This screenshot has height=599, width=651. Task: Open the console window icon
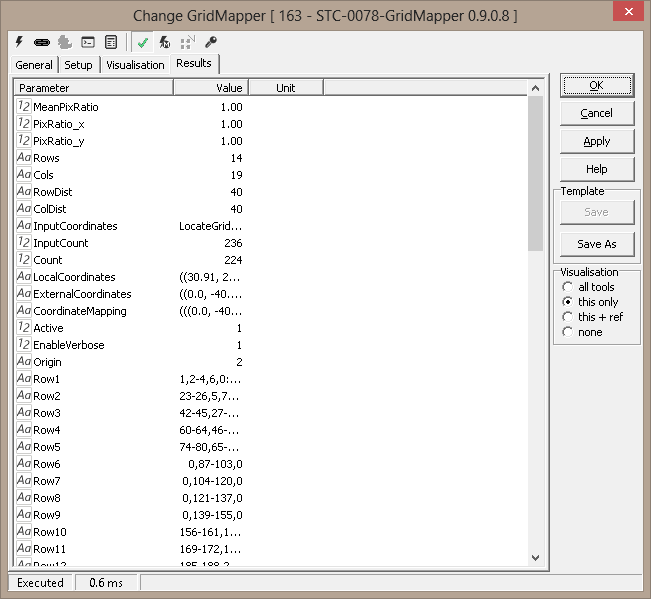pos(88,42)
